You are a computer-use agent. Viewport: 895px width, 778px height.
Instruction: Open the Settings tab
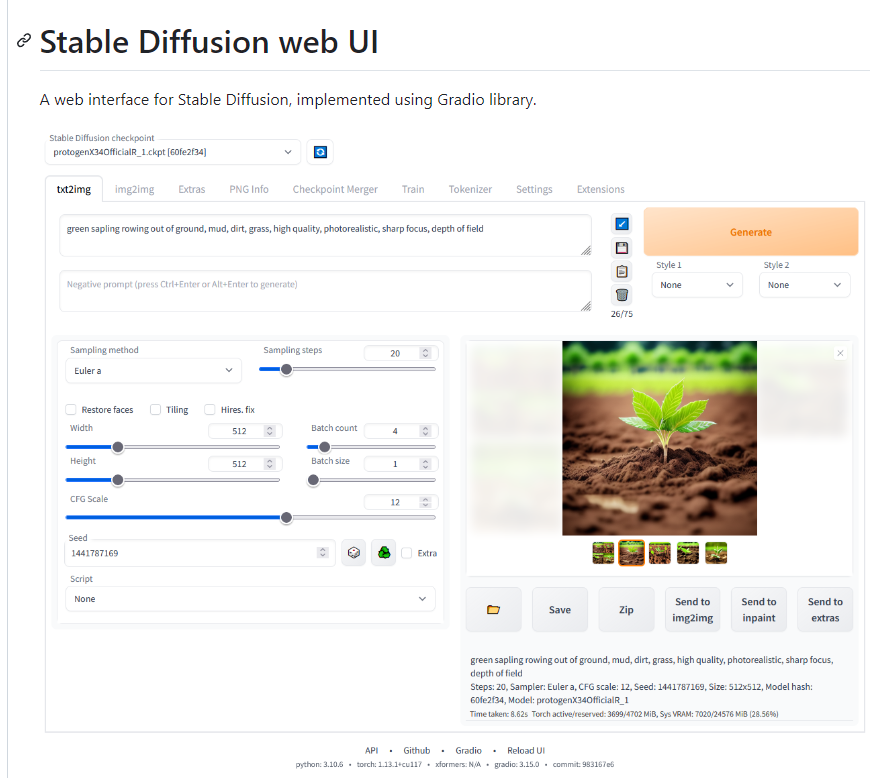coord(534,189)
